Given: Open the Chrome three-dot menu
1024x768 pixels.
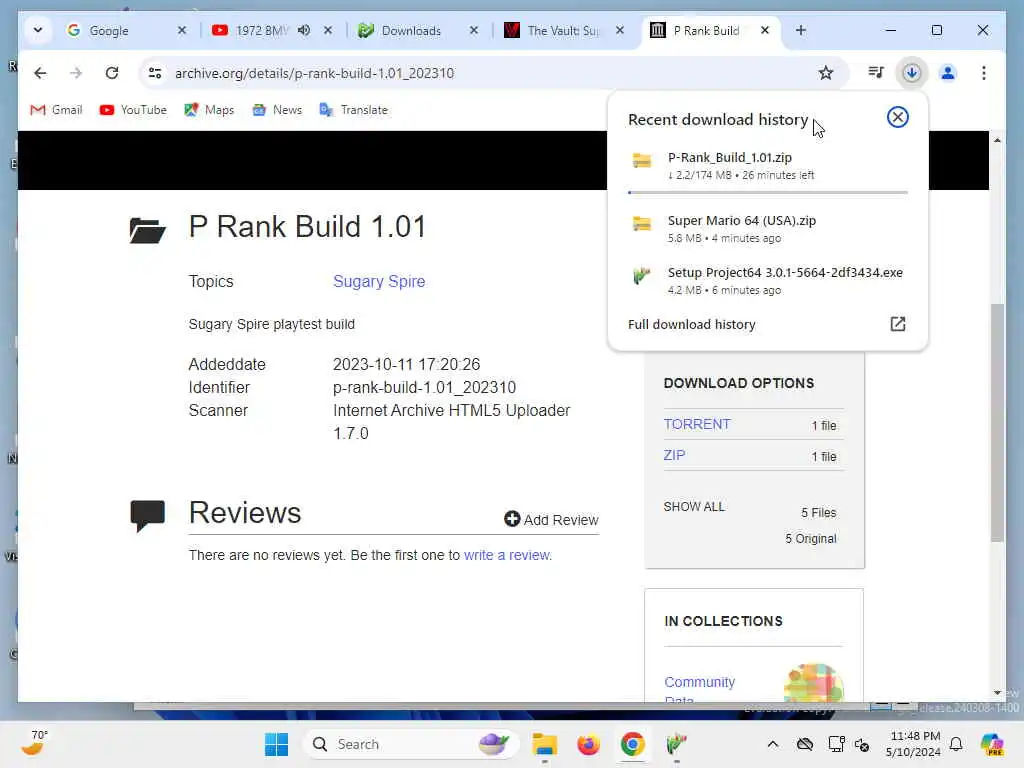Looking at the screenshot, I should (x=984, y=72).
